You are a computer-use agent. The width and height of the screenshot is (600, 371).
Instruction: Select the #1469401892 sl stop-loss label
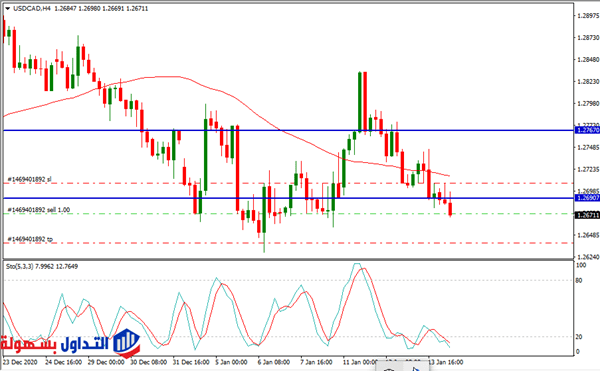(x=29, y=179)
